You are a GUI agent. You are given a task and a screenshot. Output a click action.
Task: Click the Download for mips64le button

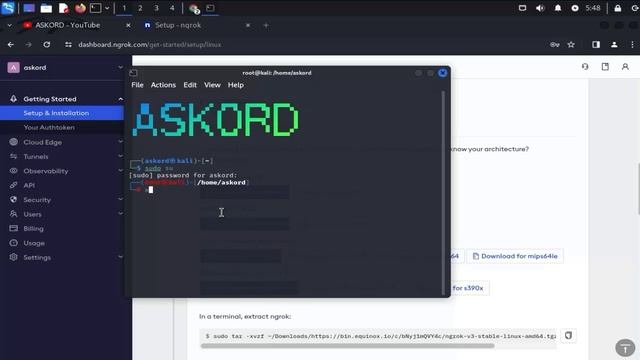(x=515, y=256)
